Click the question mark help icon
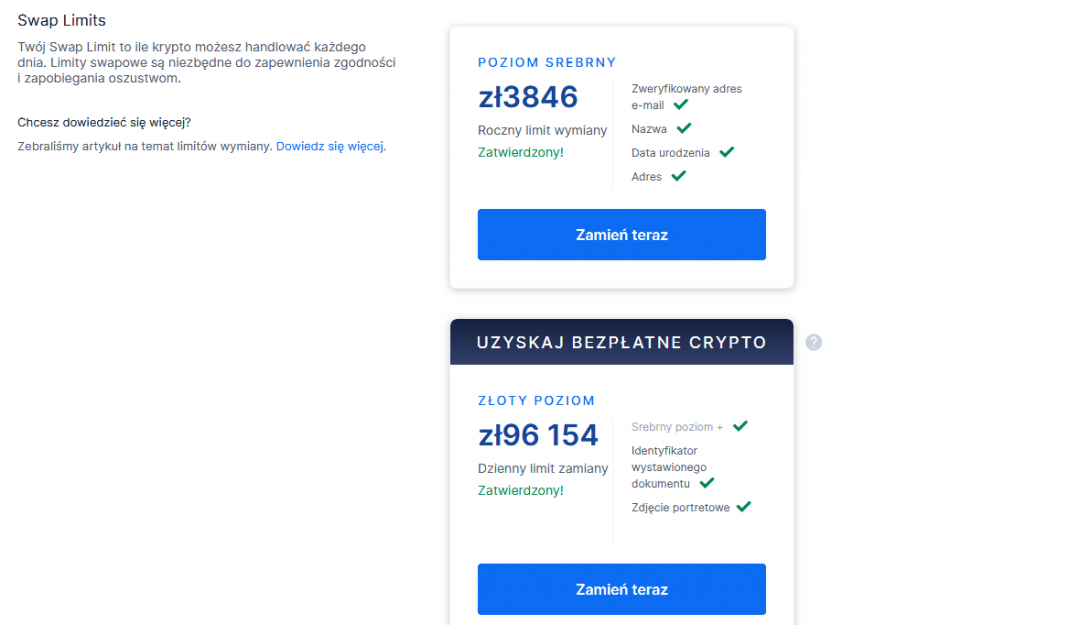 click(814, 342)
